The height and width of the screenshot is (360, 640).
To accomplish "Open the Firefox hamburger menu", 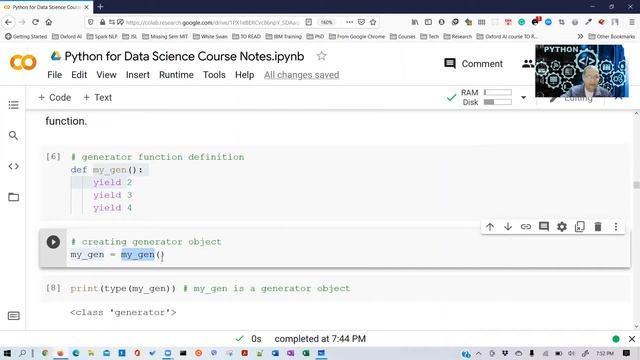I will (x=631, y=22).
